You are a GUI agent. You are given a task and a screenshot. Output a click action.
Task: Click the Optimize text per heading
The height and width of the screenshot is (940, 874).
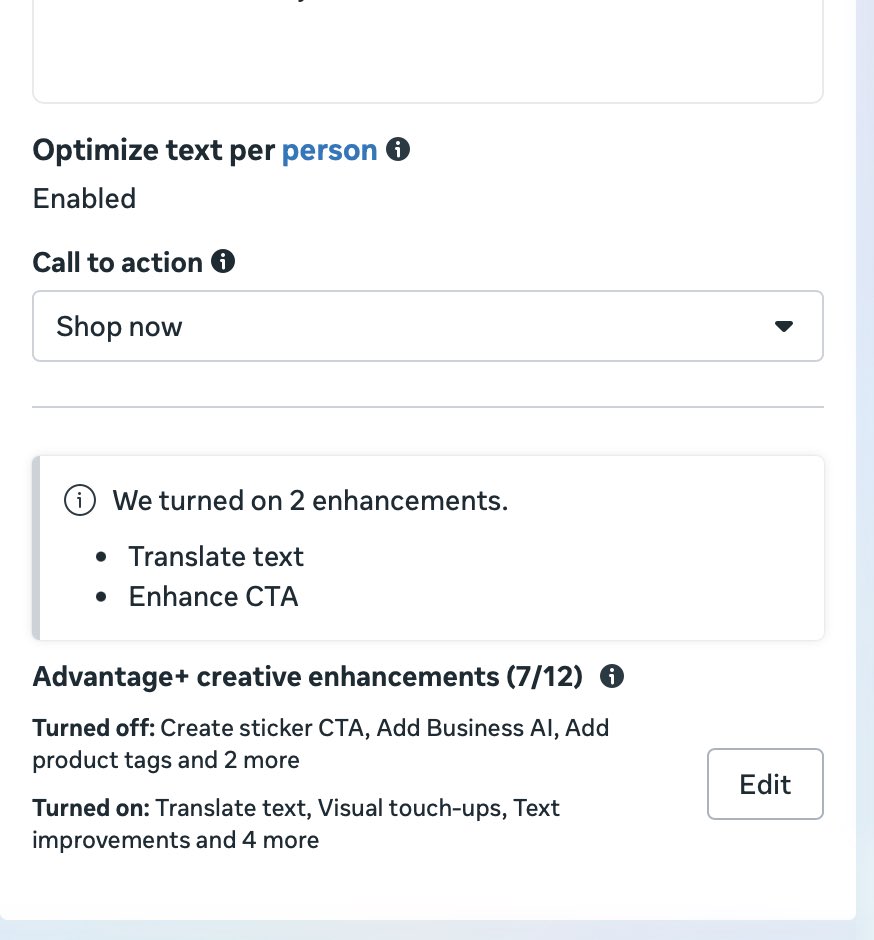pos(153,150)
